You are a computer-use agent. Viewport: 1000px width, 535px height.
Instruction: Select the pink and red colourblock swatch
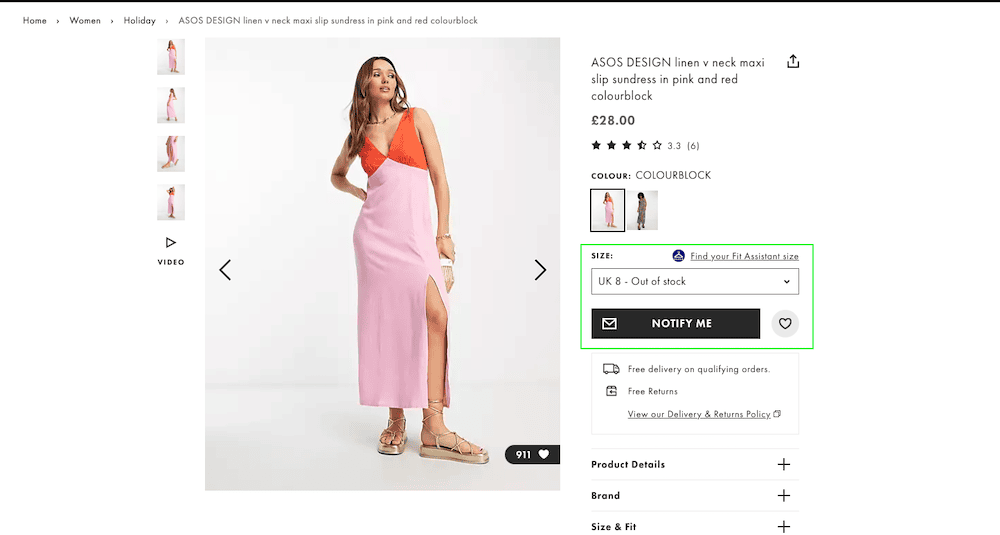tap(607, 210)
